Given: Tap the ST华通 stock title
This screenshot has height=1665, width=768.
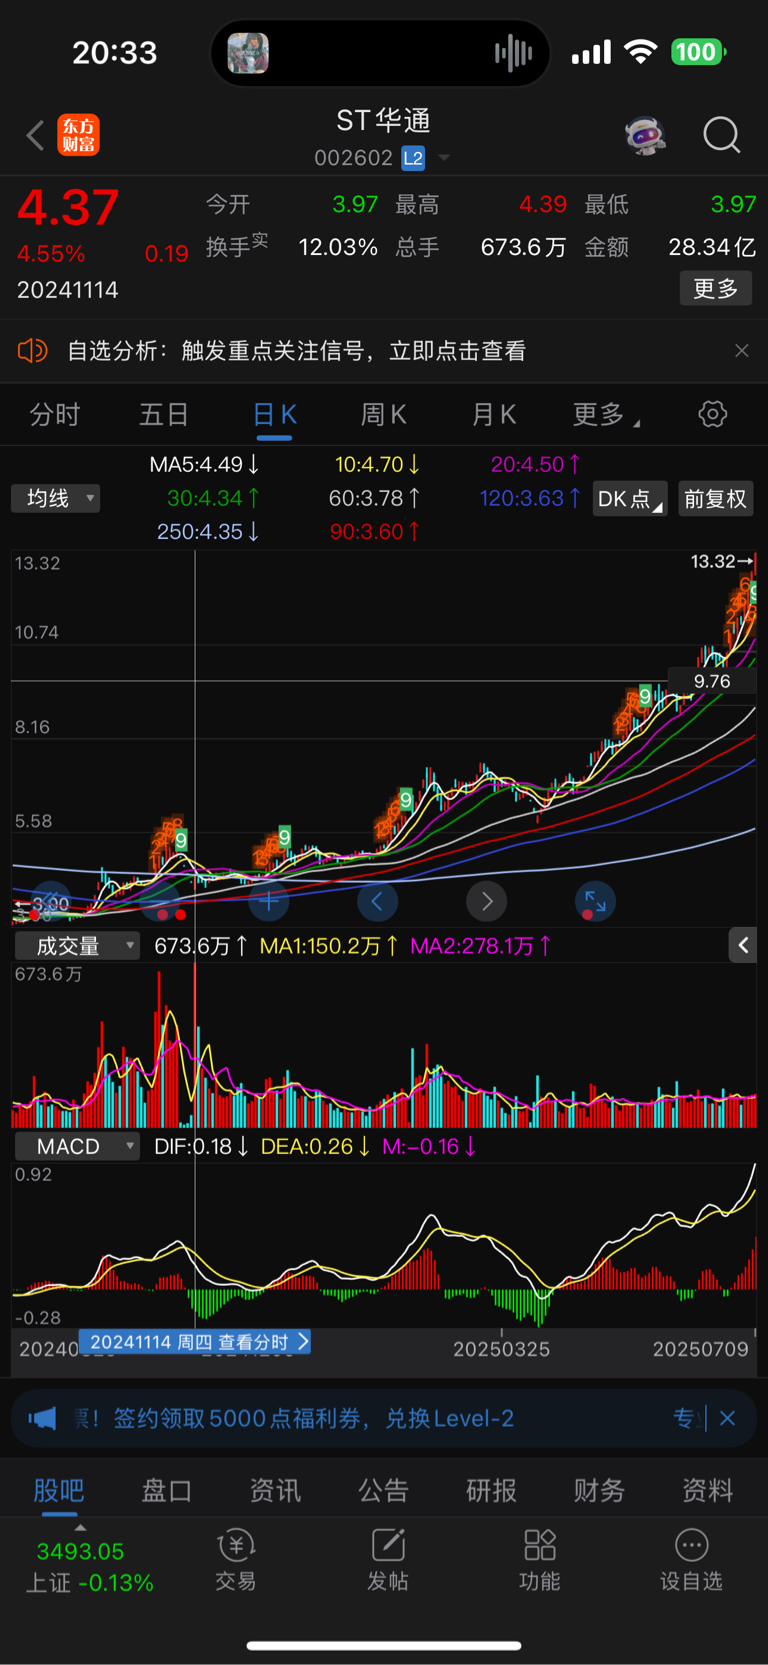Looking at the screenshot, I should click(383, 121).
